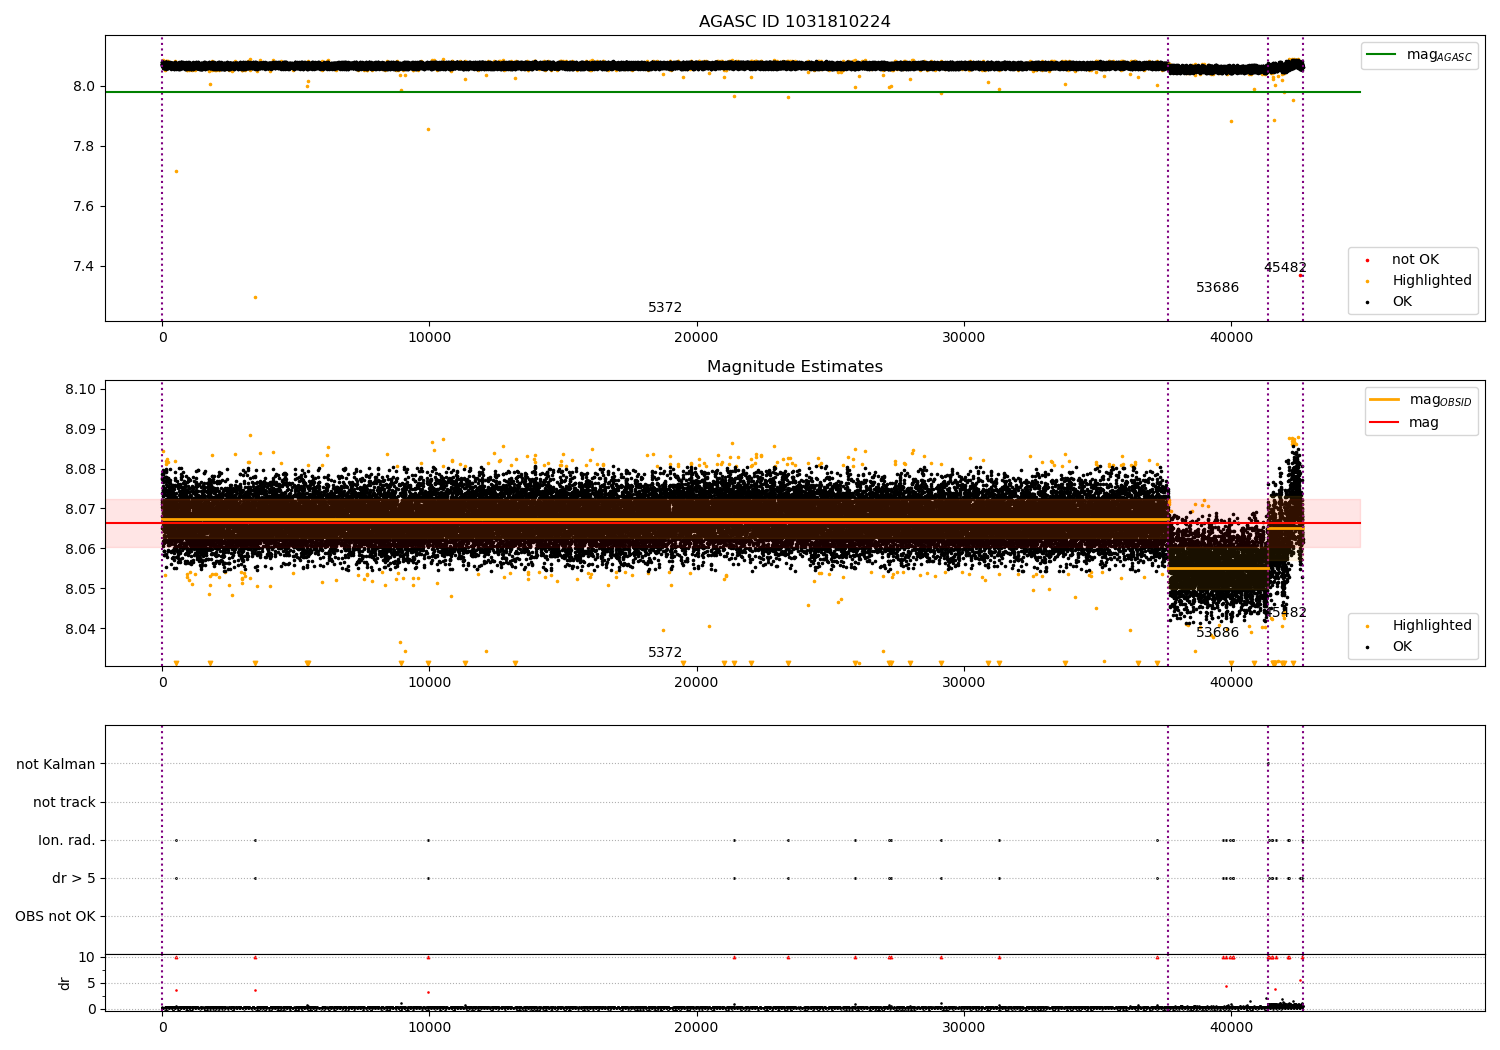This screenshot has height=1050, width=1500.
Task: Click the 'not track' axis label
Action: [64, 803]
